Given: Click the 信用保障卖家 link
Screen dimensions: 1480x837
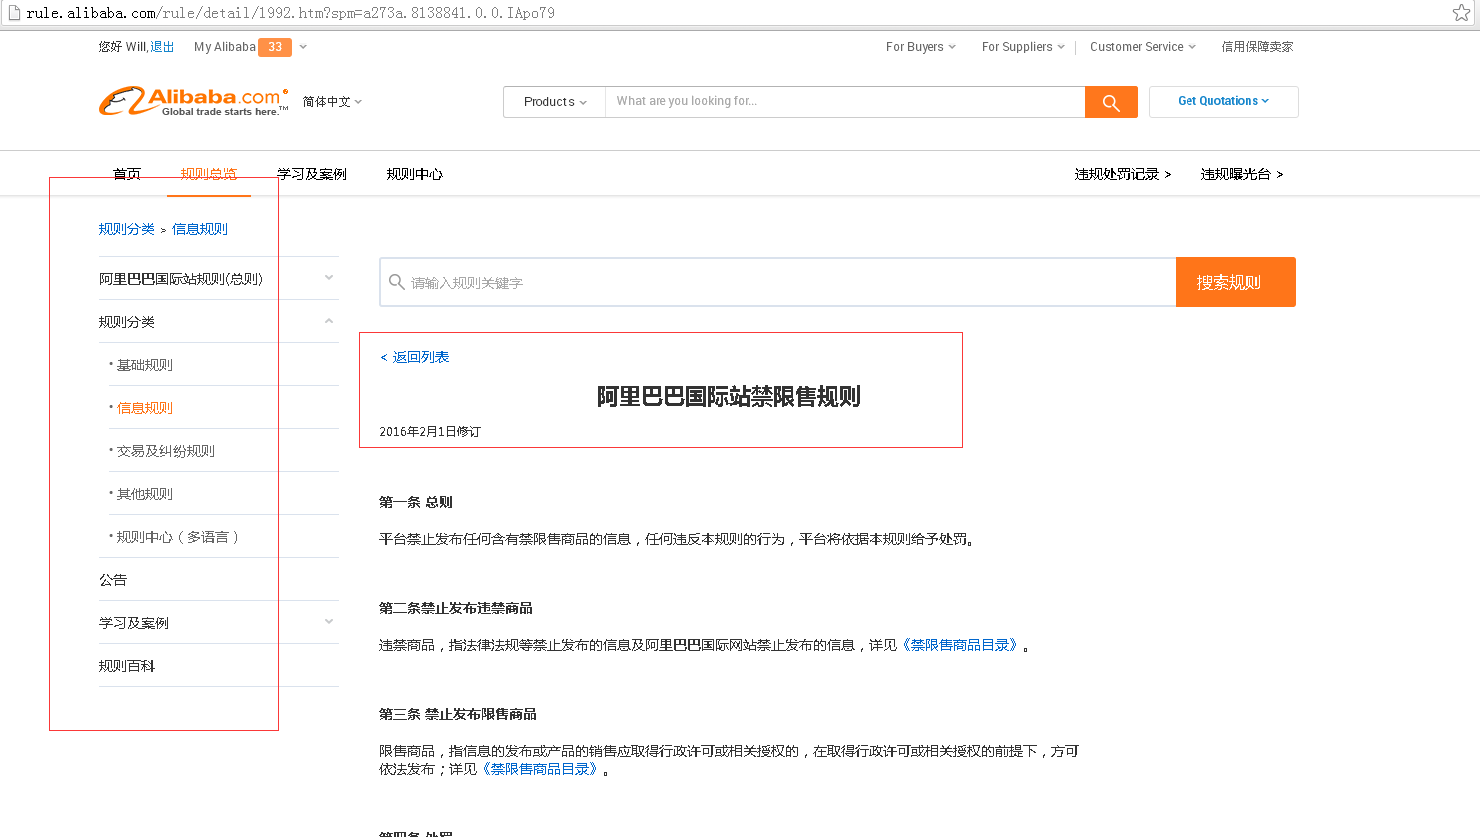Looking at the screenshot, I should click(x=1257, y=47).
